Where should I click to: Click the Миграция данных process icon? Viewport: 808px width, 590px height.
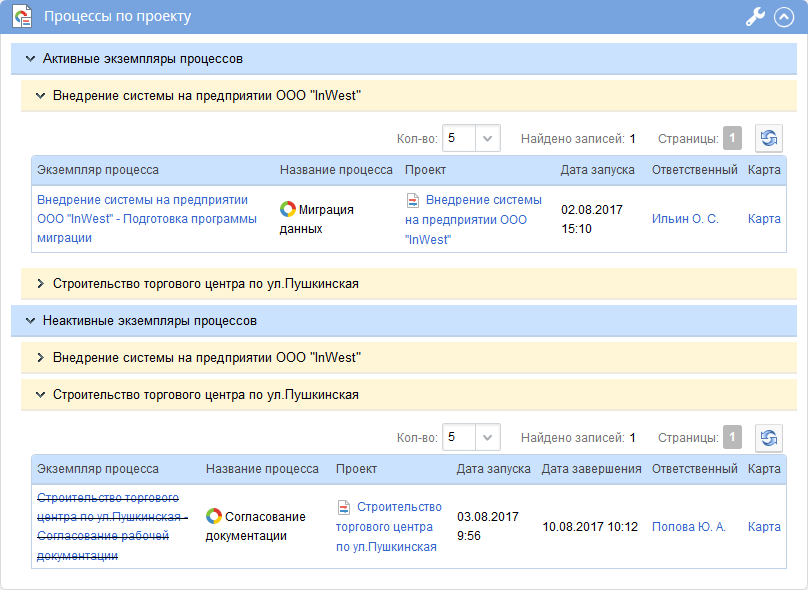287,210
